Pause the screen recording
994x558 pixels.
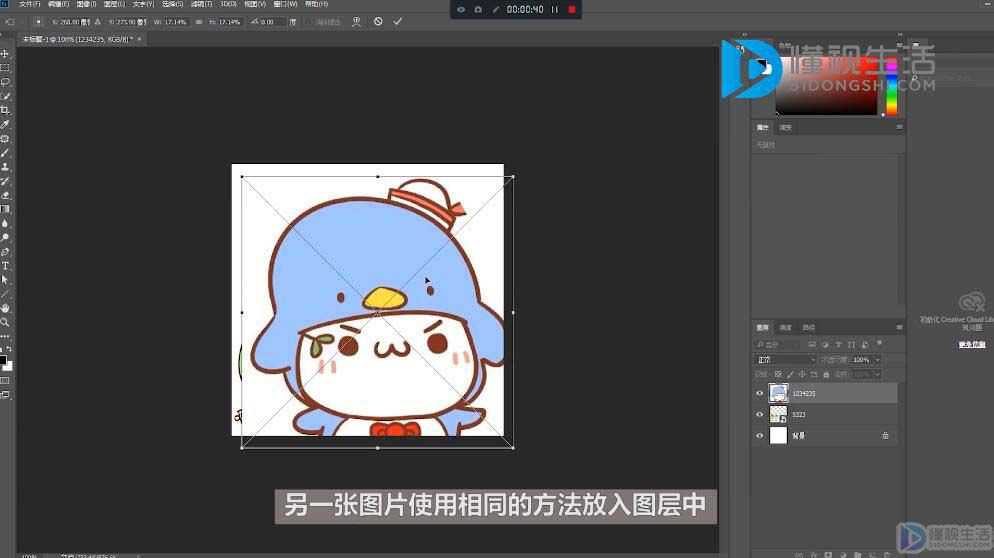coord(555,10)
